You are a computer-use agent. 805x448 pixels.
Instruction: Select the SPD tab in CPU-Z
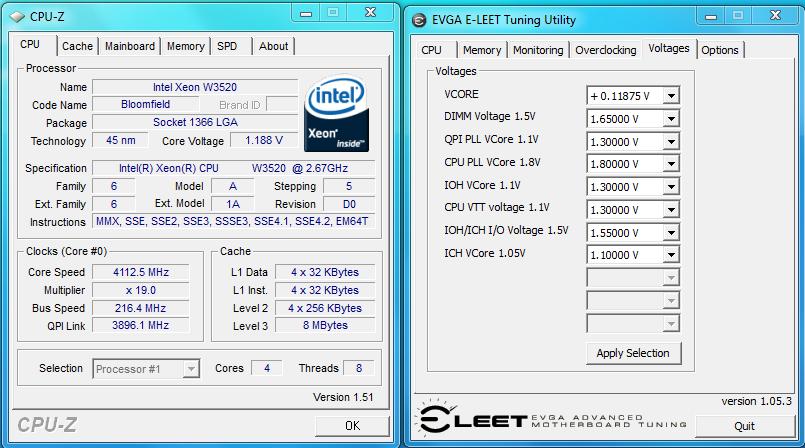tap(227, 46)
